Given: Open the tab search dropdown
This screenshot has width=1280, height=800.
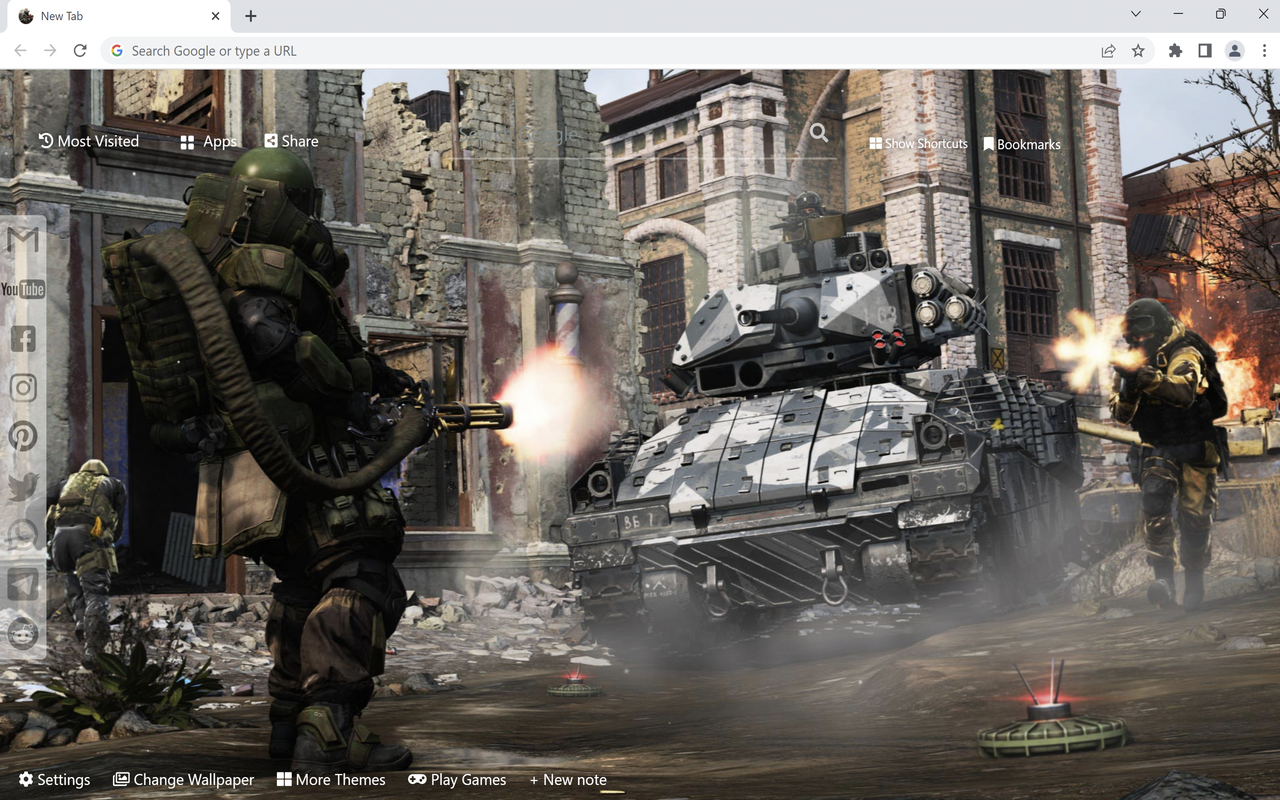Looking at the screenshot, I should point(1136,14).
